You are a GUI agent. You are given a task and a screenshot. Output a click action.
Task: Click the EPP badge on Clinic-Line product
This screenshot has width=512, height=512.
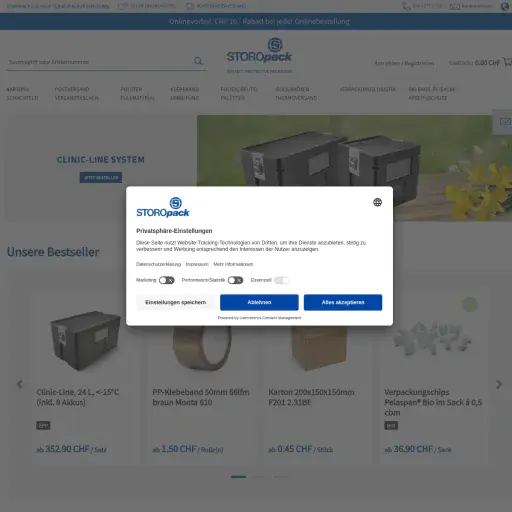click(43, 426)
